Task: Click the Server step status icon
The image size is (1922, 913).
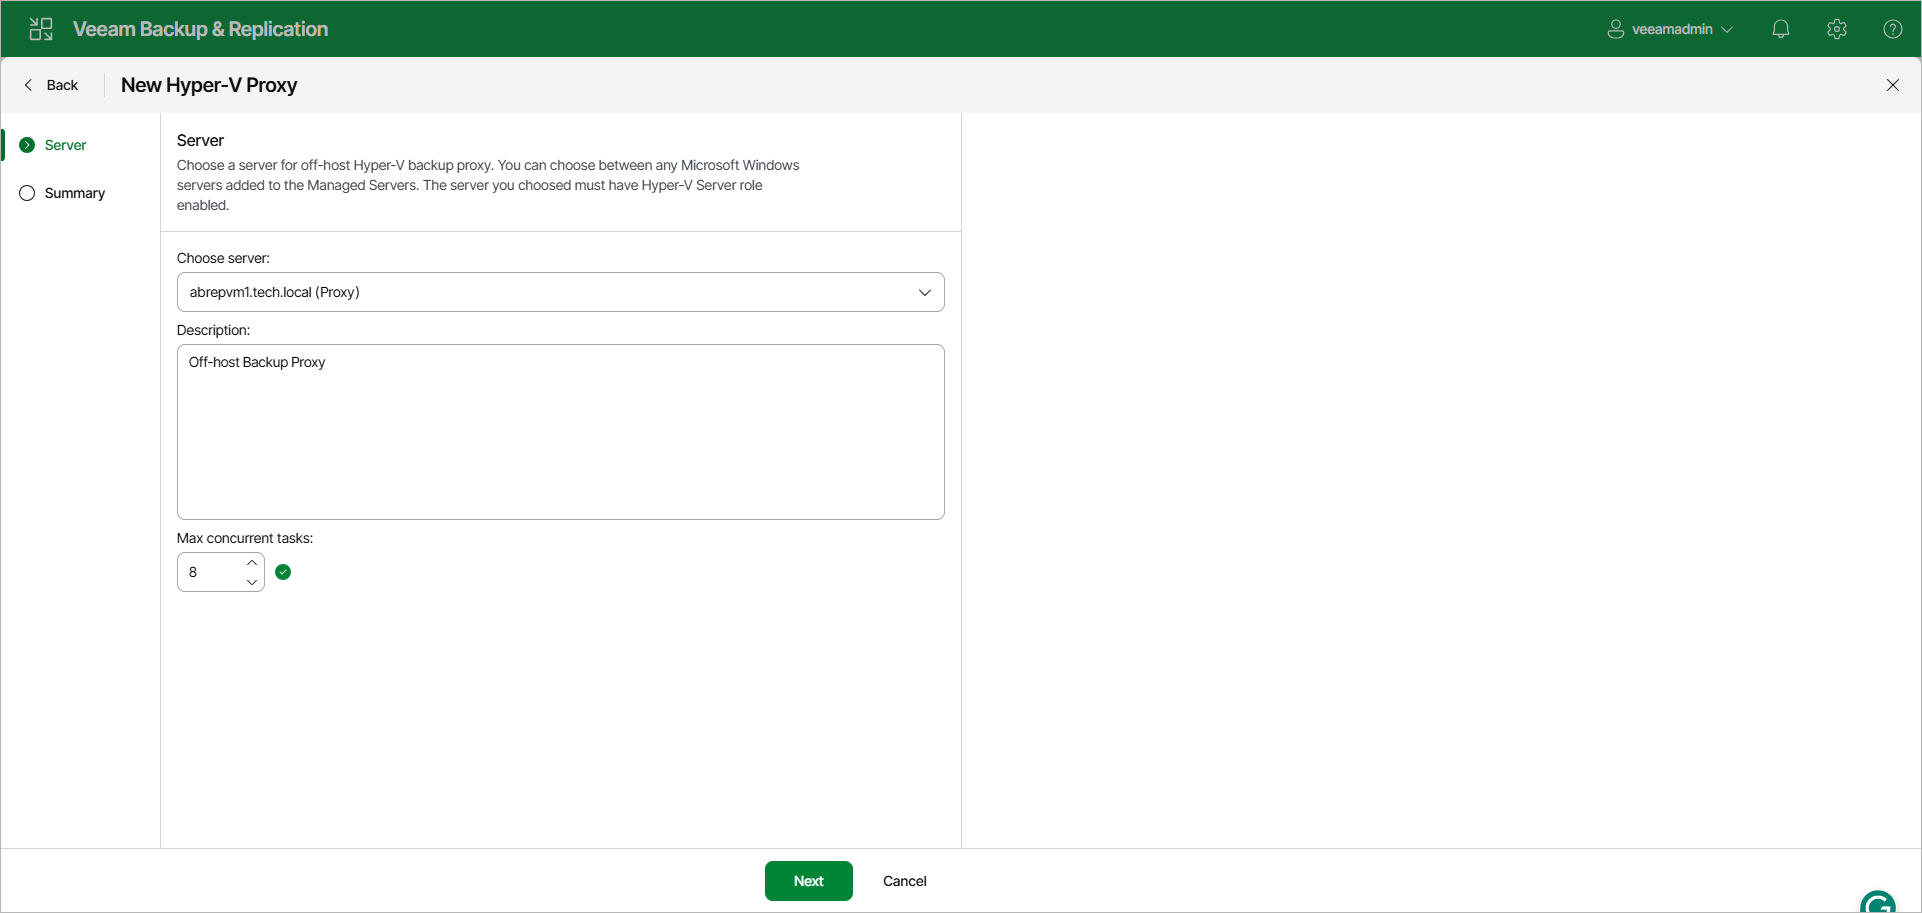Action: pos(27,145)
